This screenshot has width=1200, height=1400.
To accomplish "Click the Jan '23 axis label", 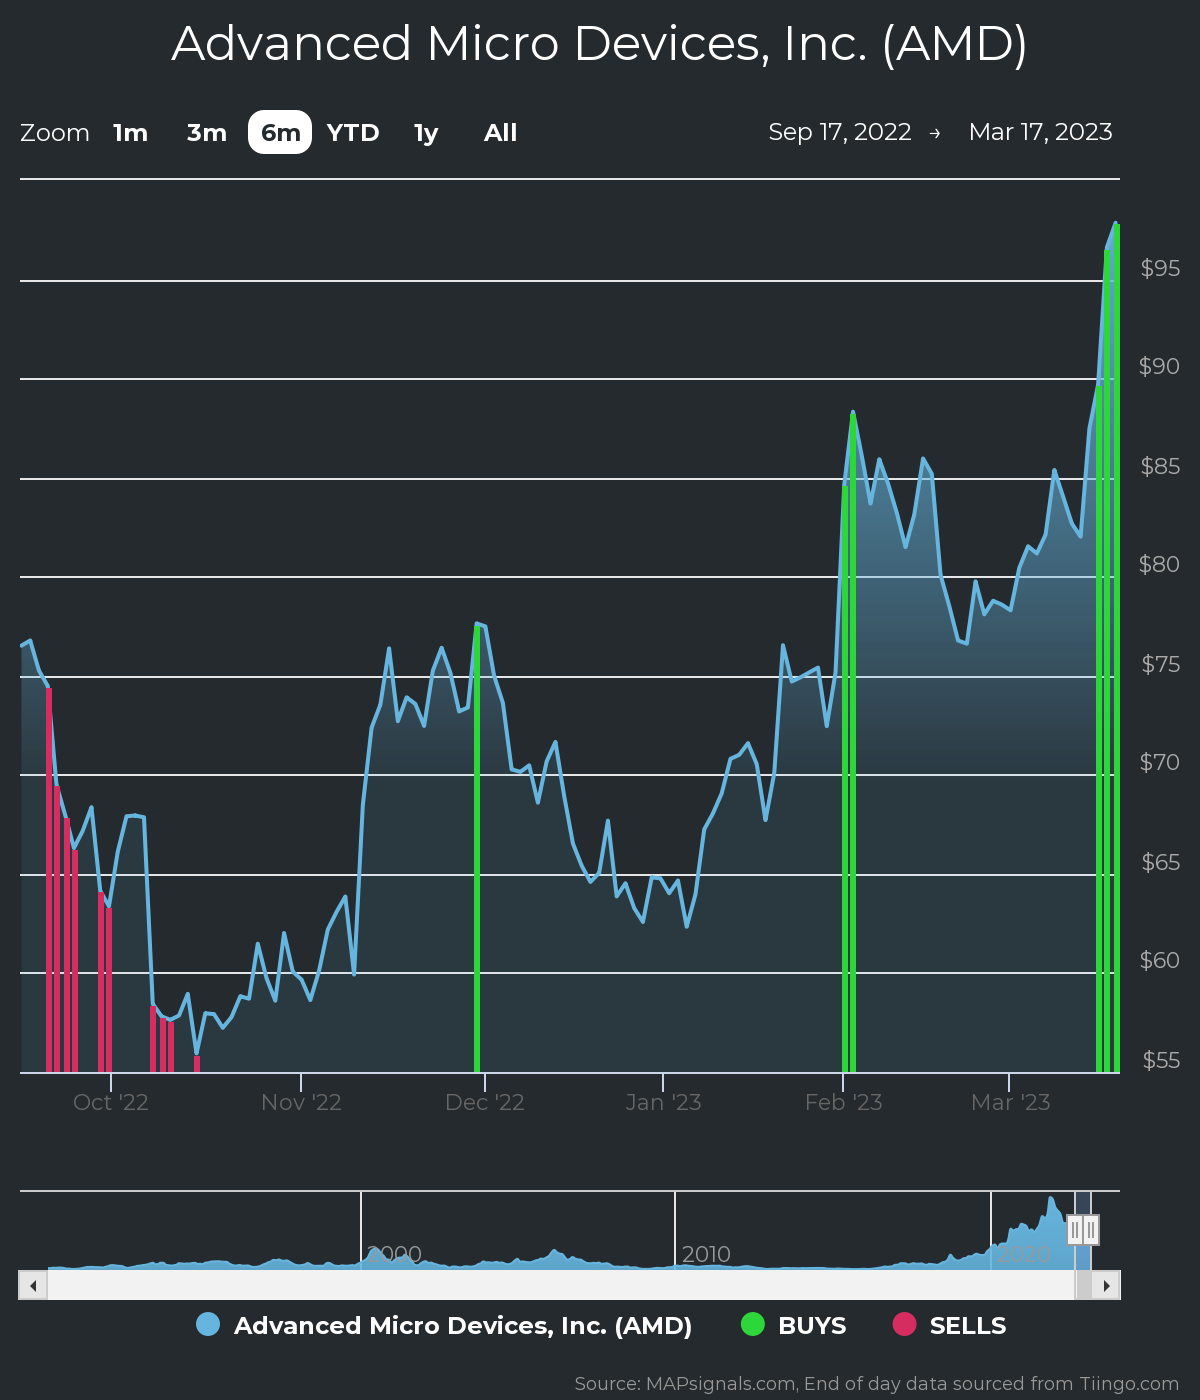I will point(663,1102).
